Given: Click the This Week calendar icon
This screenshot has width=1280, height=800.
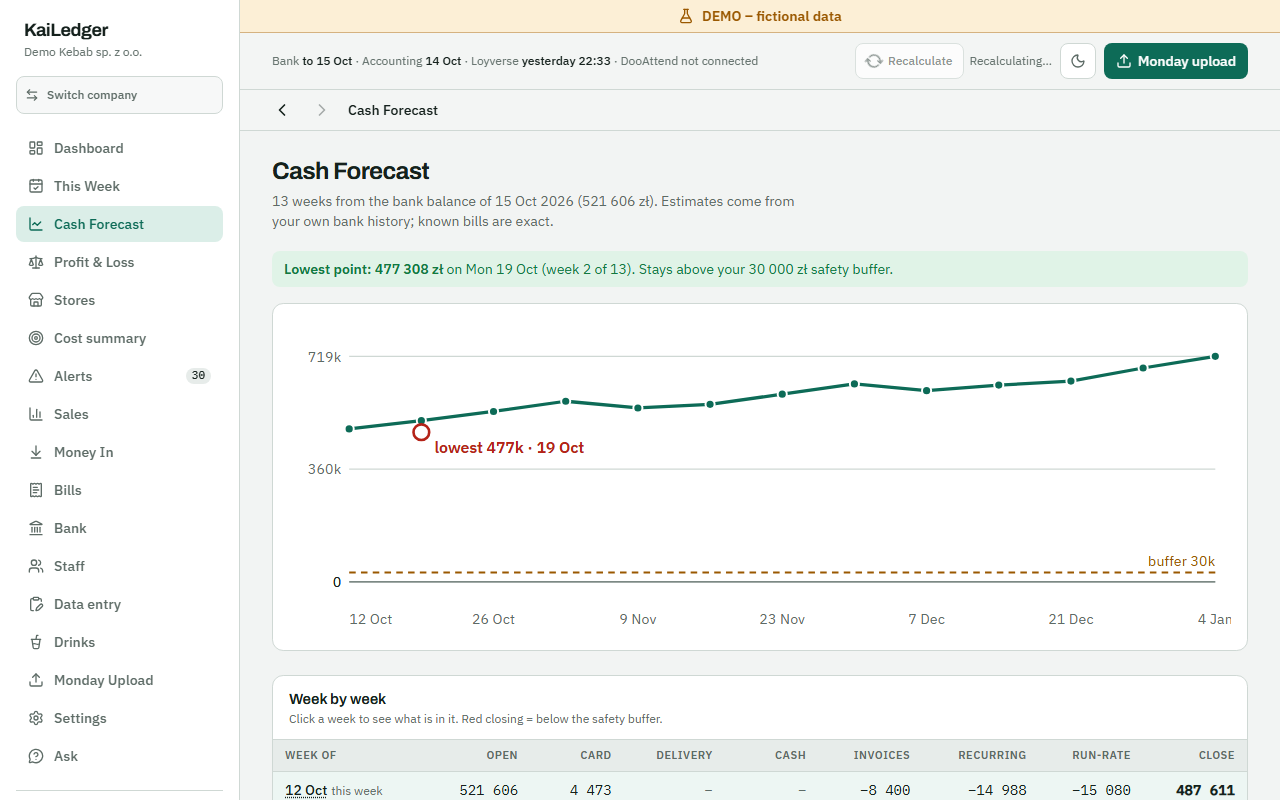Looking at the screenshot, I should [x=36, y=186].
